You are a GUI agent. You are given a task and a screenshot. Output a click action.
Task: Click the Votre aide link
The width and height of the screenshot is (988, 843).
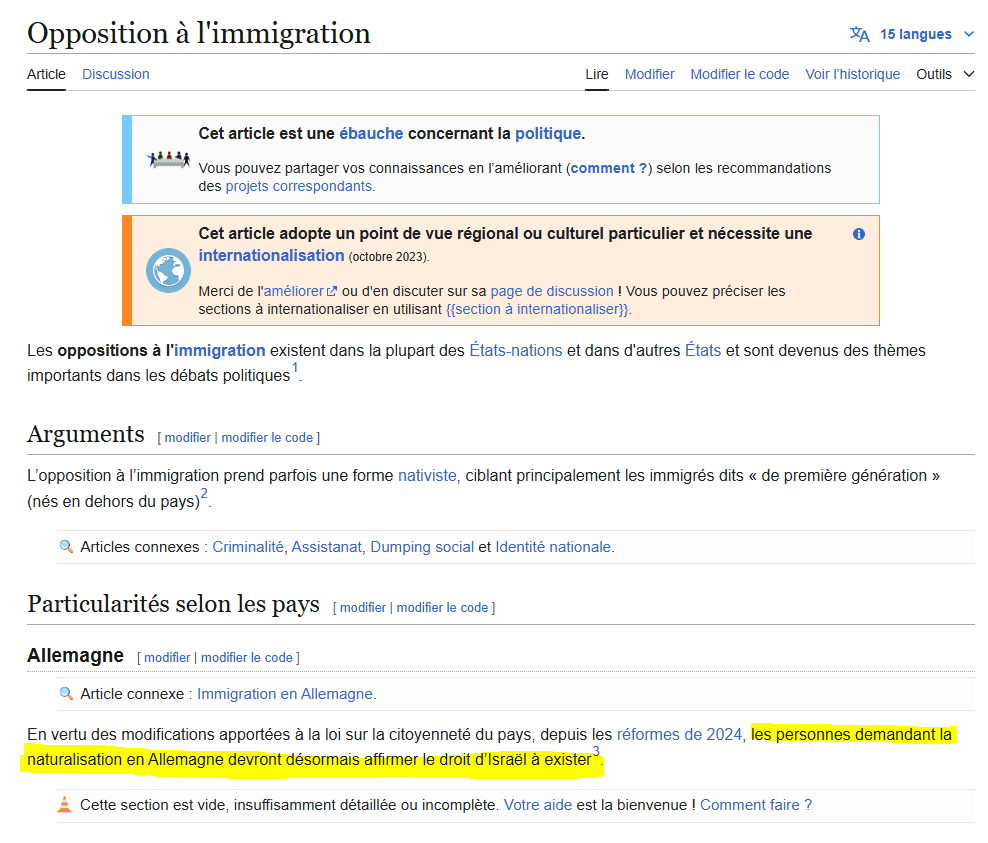point(538,805)
